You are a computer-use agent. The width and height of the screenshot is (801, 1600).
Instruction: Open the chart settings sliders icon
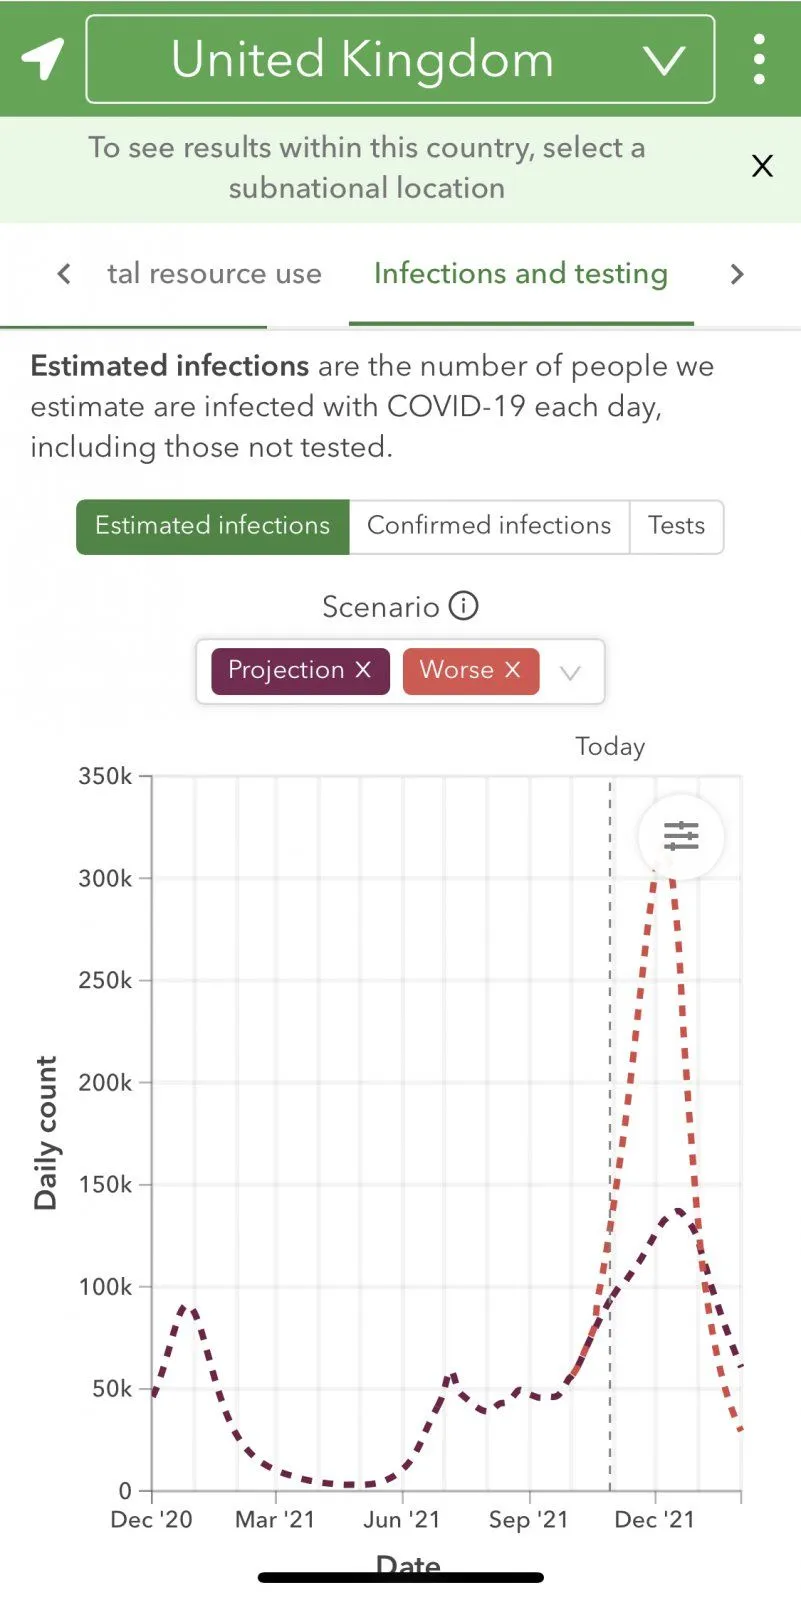681,836
